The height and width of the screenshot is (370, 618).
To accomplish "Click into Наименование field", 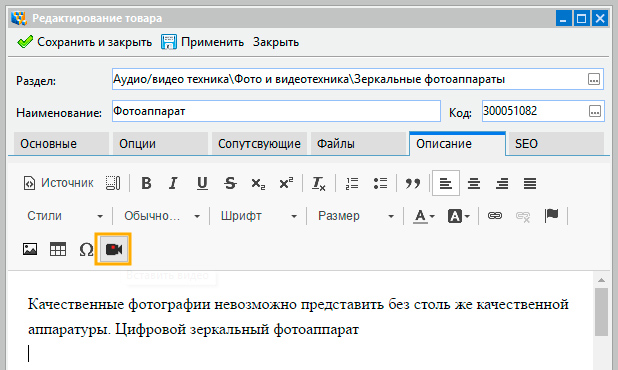I will point(276,111).
